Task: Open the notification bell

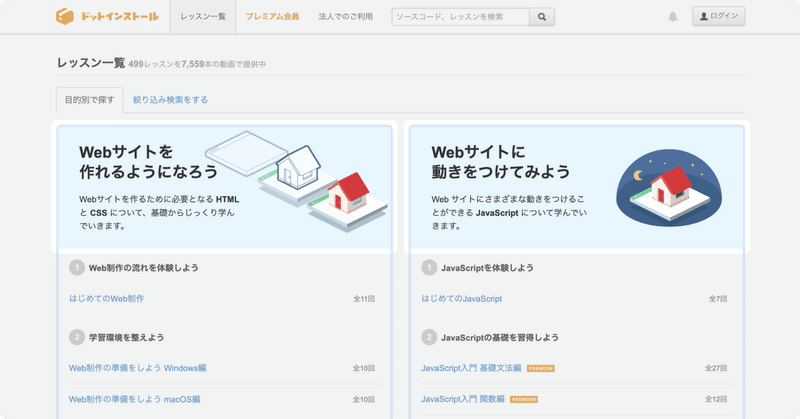Action: tap(673, 17)
